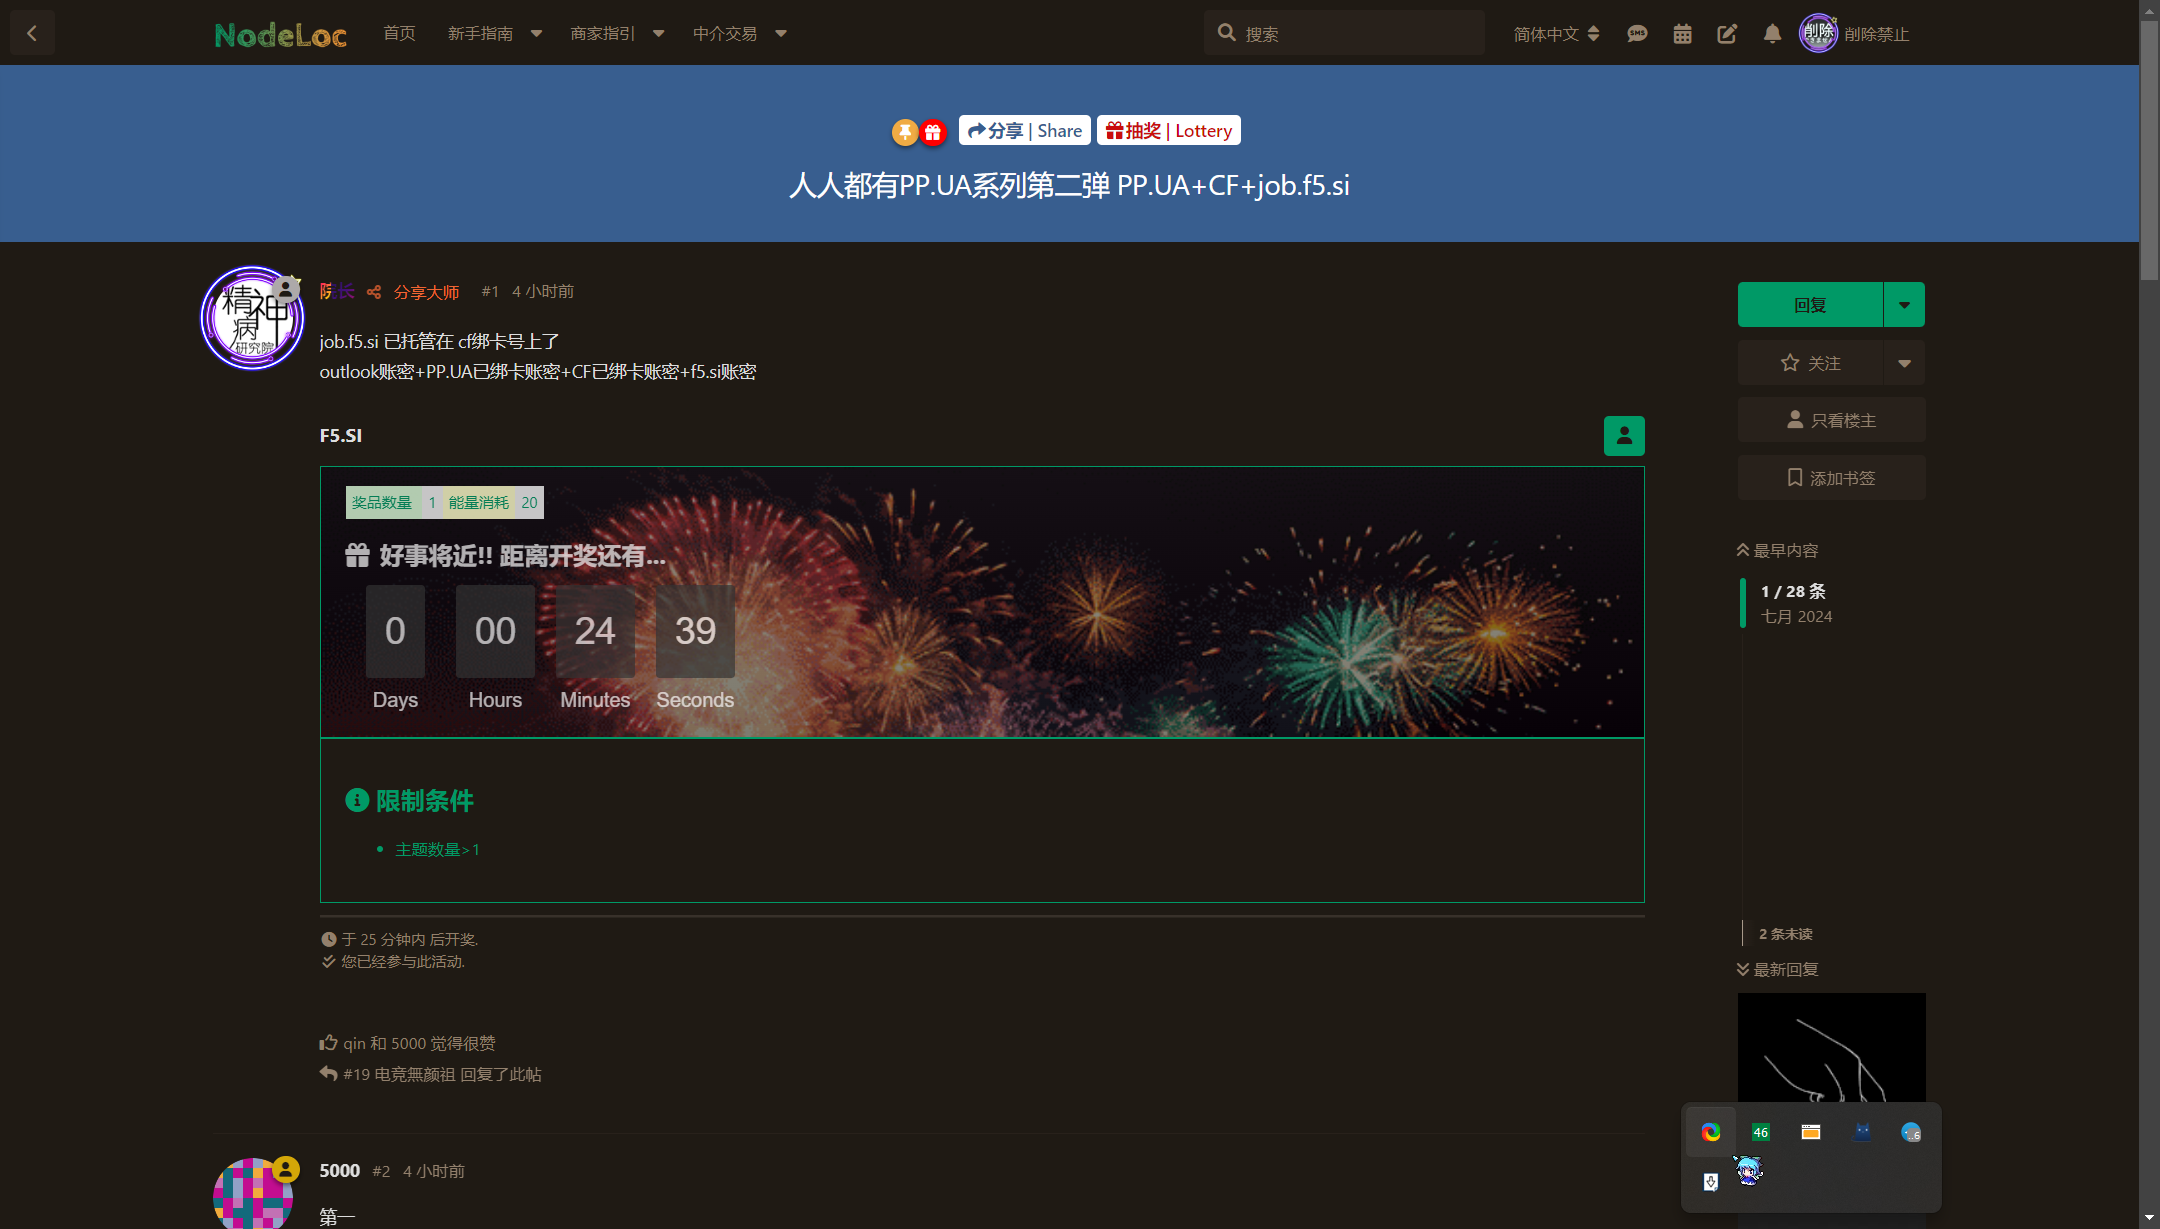Viewport: 2160px width, 1229px height.
Task: Toggle 关注 follow on this topic
Action: [1810, 363]
